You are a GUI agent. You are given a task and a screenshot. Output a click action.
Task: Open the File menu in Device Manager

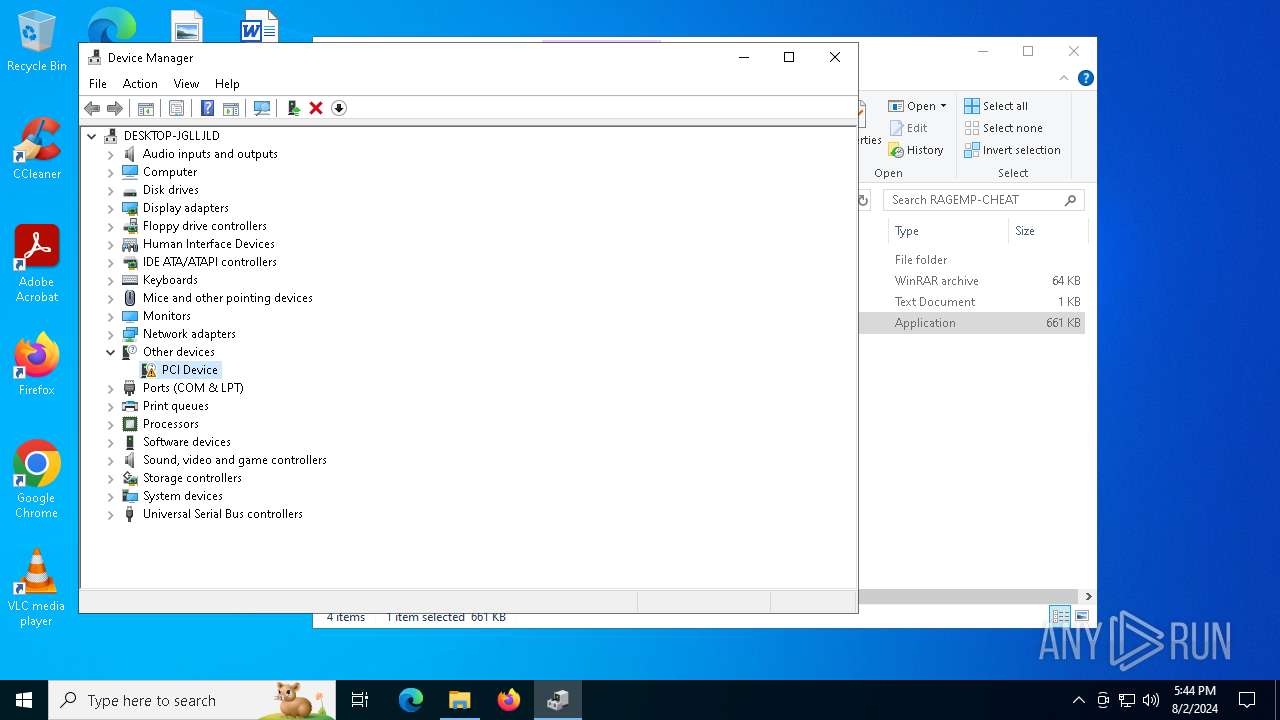click(98, 84)
